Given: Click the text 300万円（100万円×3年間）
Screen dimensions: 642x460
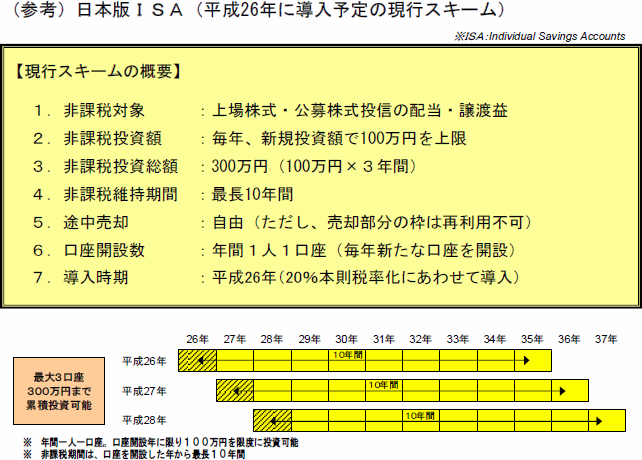Looking at the screenshot, I should point(314,166).
